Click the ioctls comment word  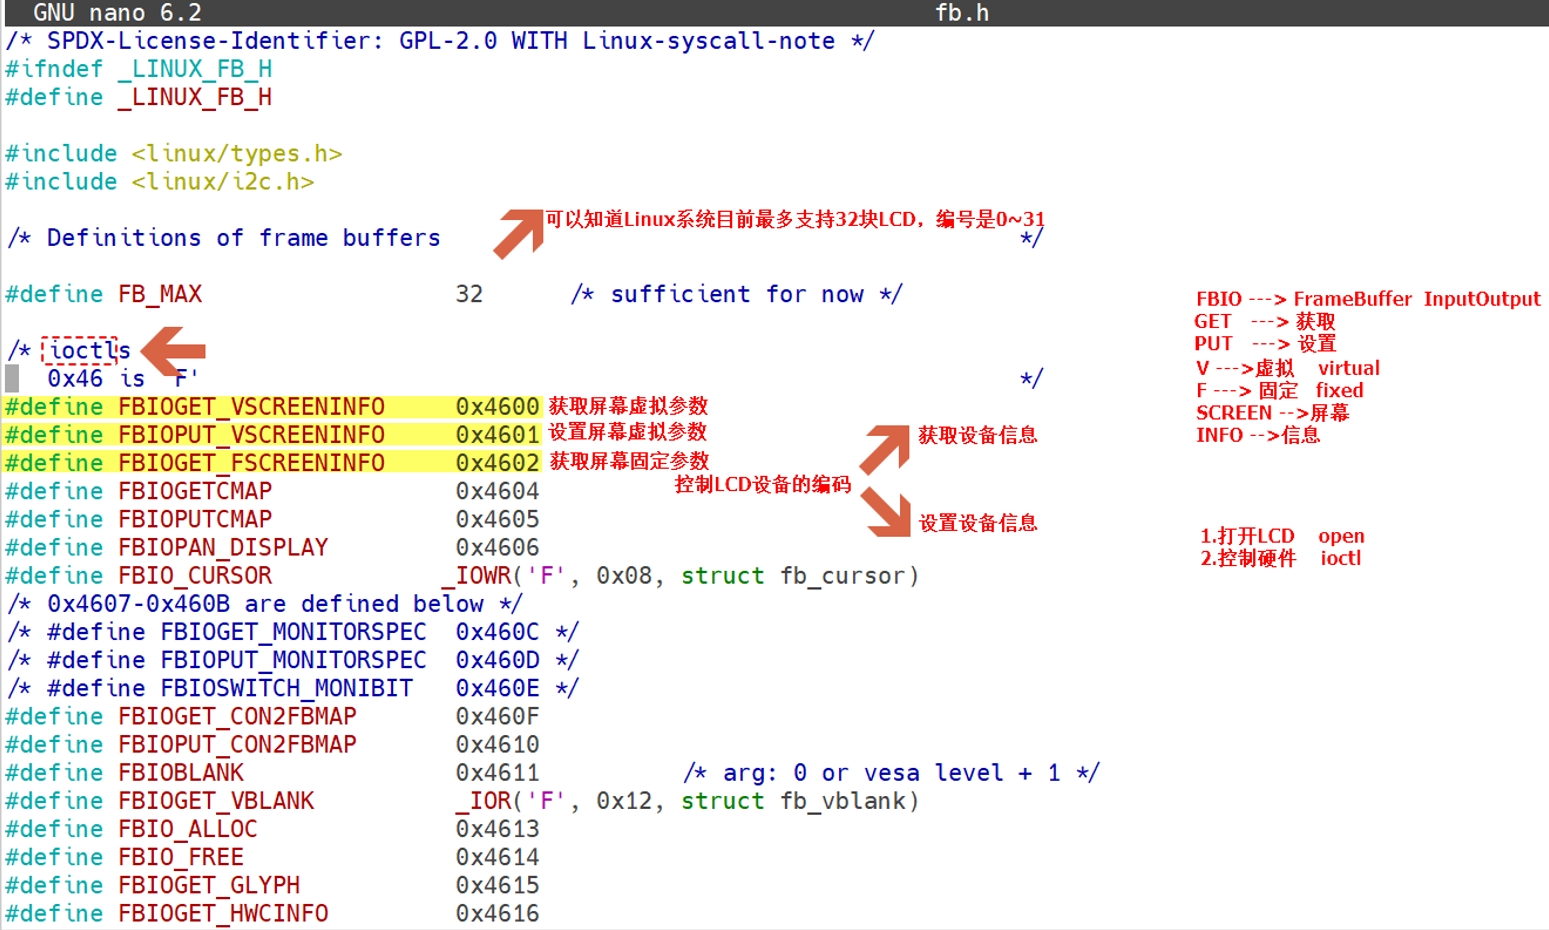[90, 350]
